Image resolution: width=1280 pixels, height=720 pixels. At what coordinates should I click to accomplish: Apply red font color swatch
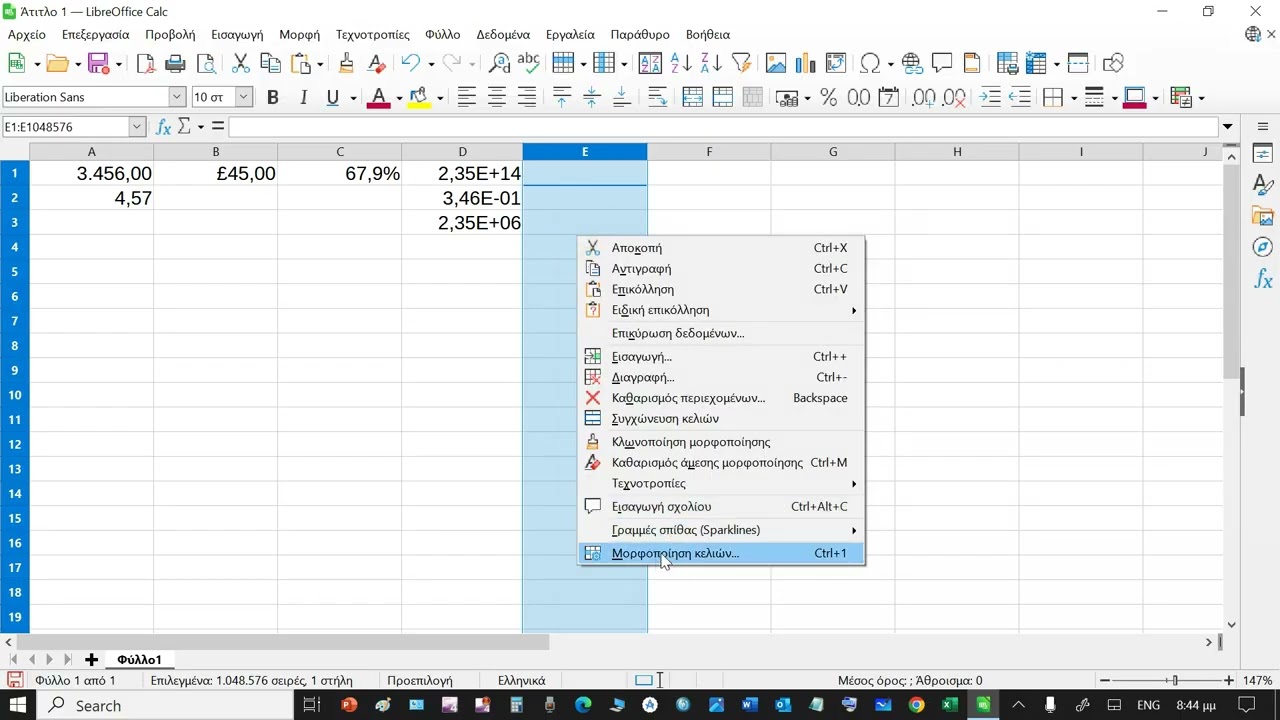coord(378,97)
